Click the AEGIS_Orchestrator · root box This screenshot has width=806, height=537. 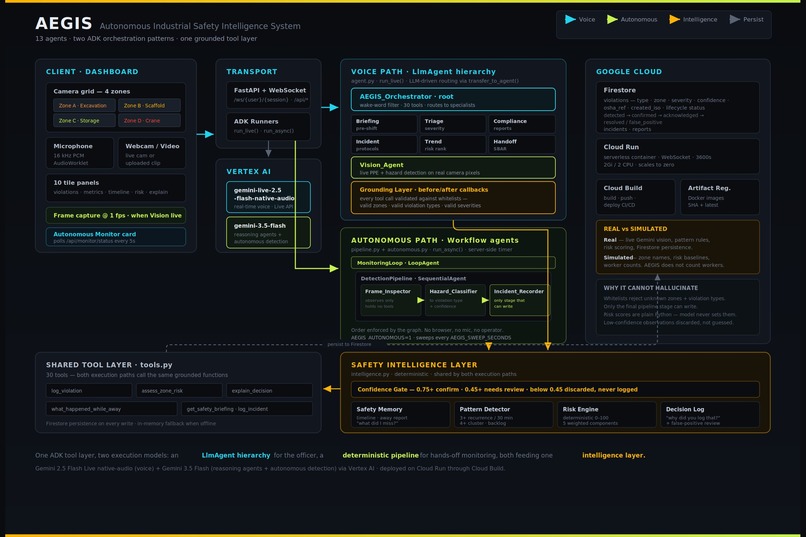453,99
